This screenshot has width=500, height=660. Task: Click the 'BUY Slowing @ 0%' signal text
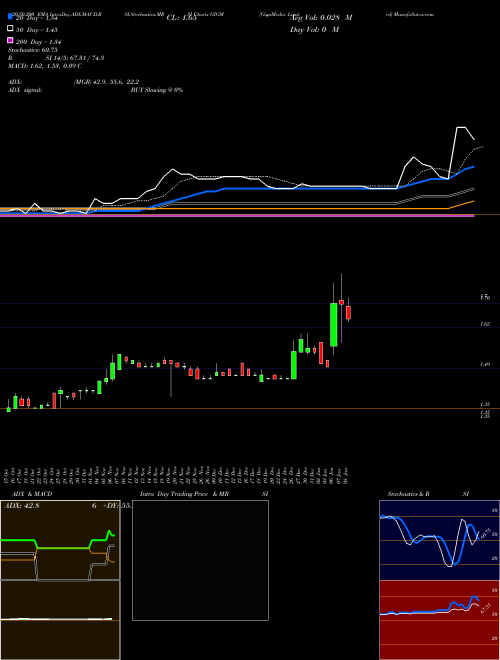157,90
